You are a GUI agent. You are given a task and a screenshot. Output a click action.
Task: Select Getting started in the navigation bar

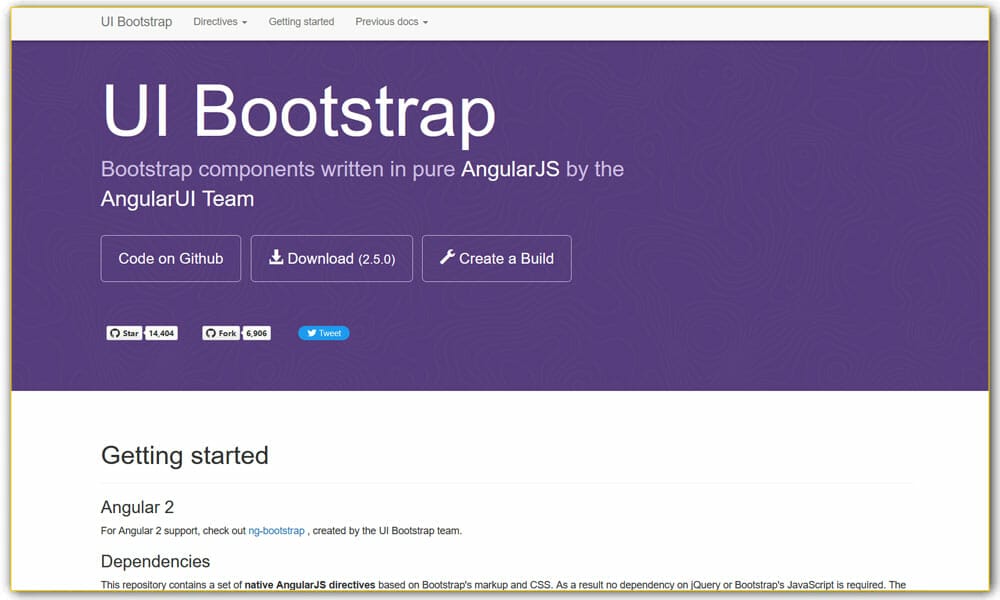(301, 21)
